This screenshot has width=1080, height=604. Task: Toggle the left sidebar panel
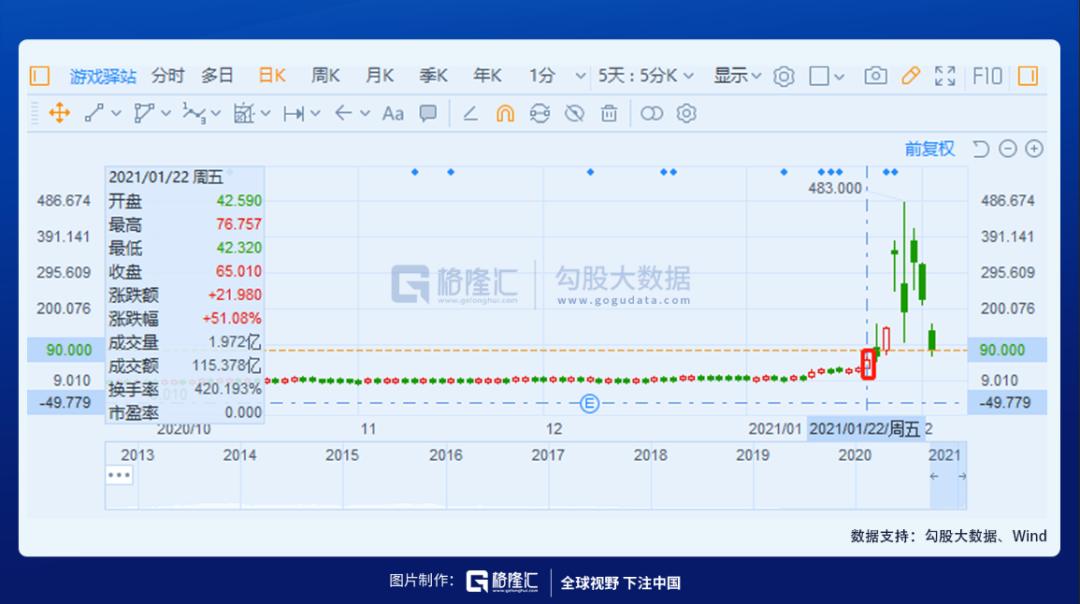[x=39, y=76]
